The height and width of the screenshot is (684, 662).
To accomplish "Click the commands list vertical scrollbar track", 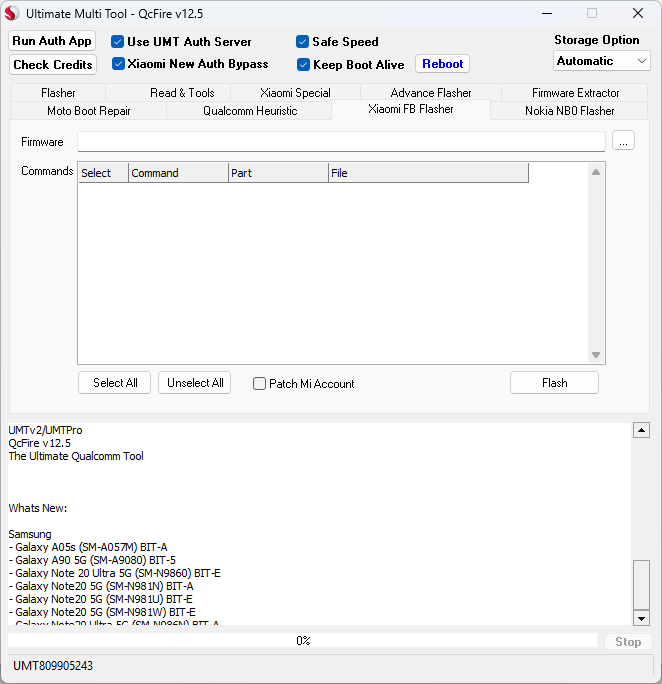I will [x=596, y=263].
